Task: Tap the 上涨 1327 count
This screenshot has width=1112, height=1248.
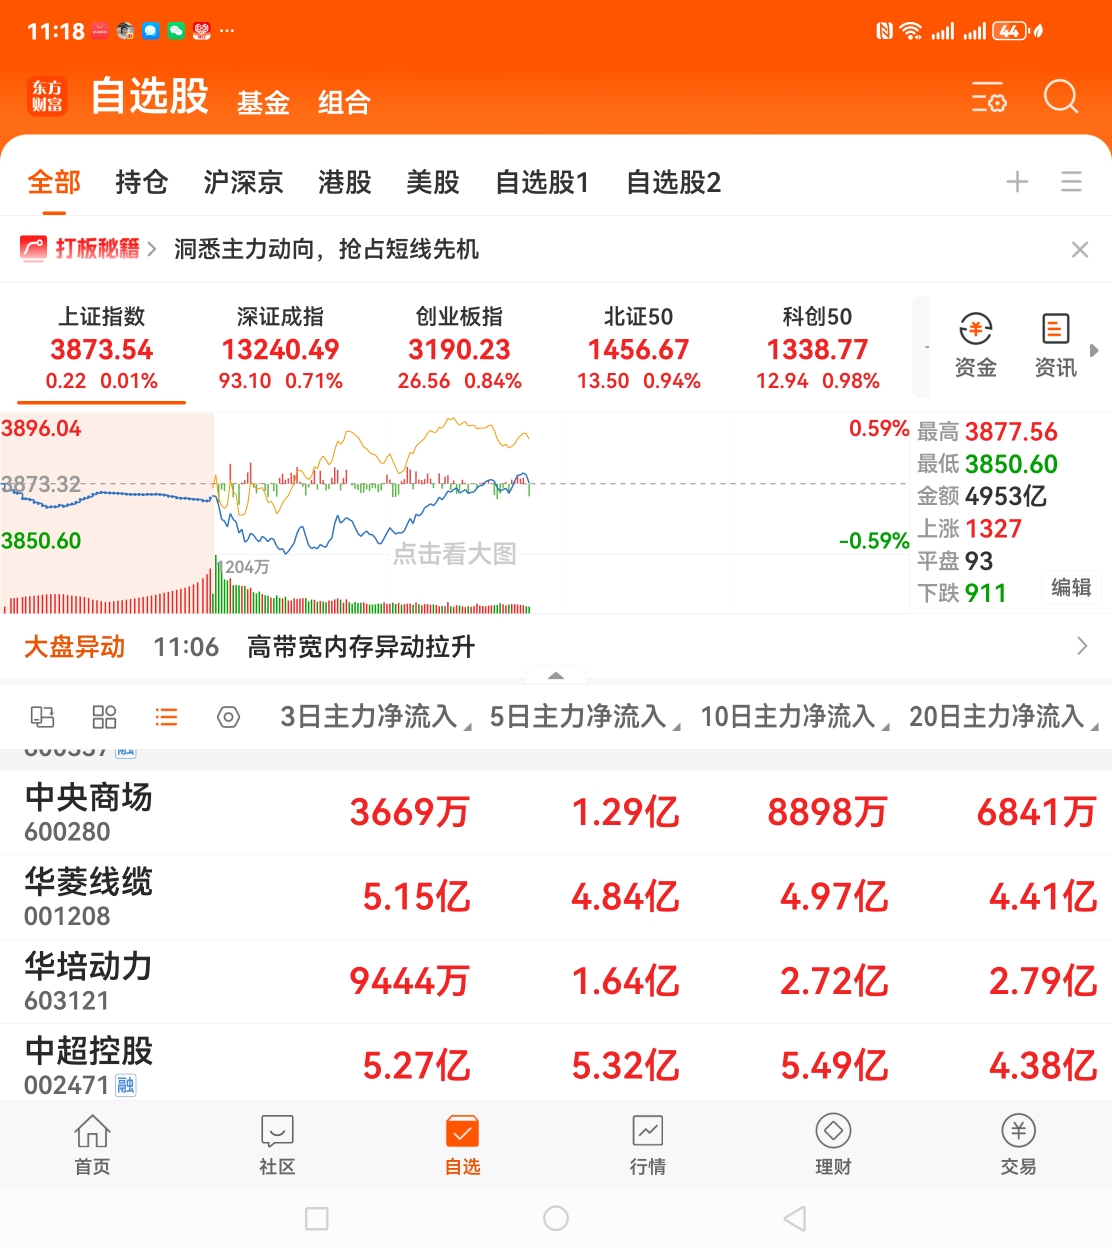Action: tap(969, 529)
